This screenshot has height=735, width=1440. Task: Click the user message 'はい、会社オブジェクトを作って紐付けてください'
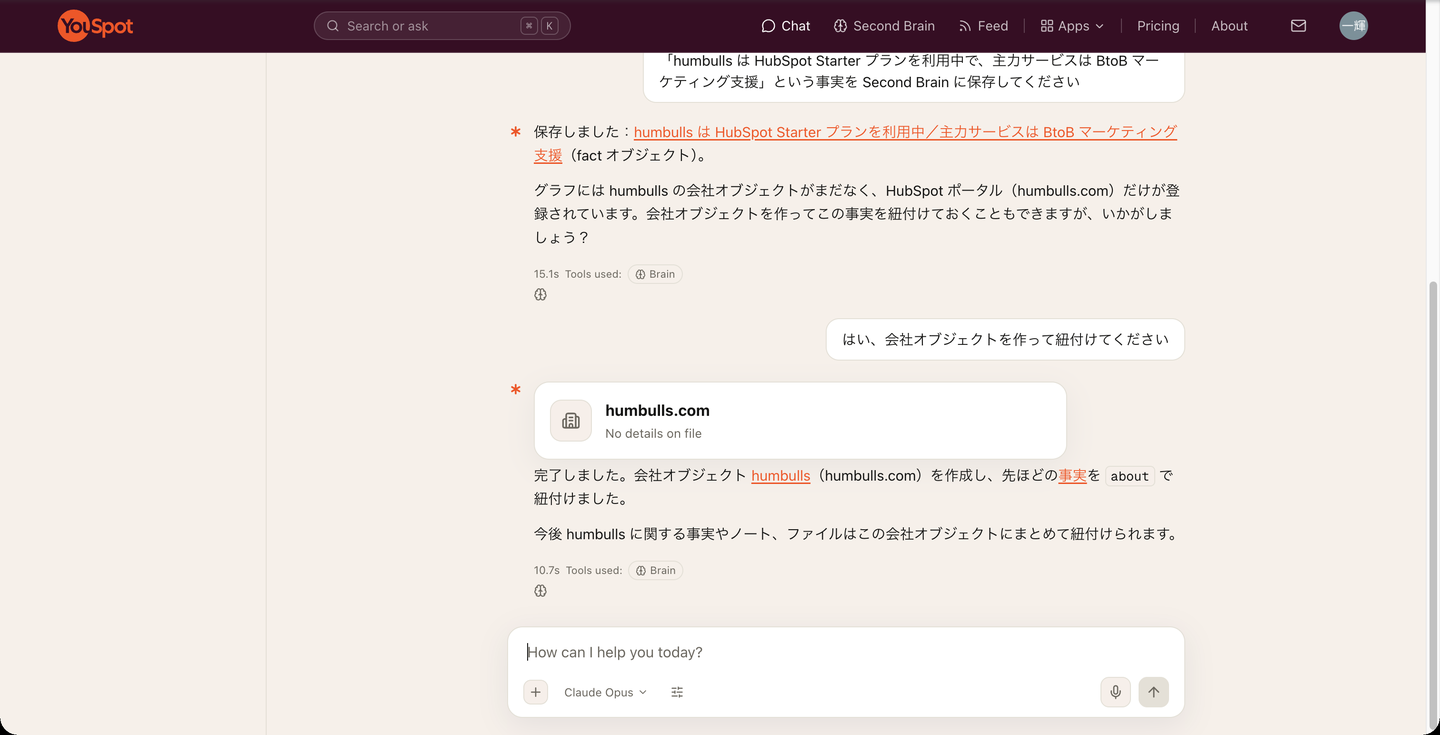pyautogui.click(x=1005, y=339)
